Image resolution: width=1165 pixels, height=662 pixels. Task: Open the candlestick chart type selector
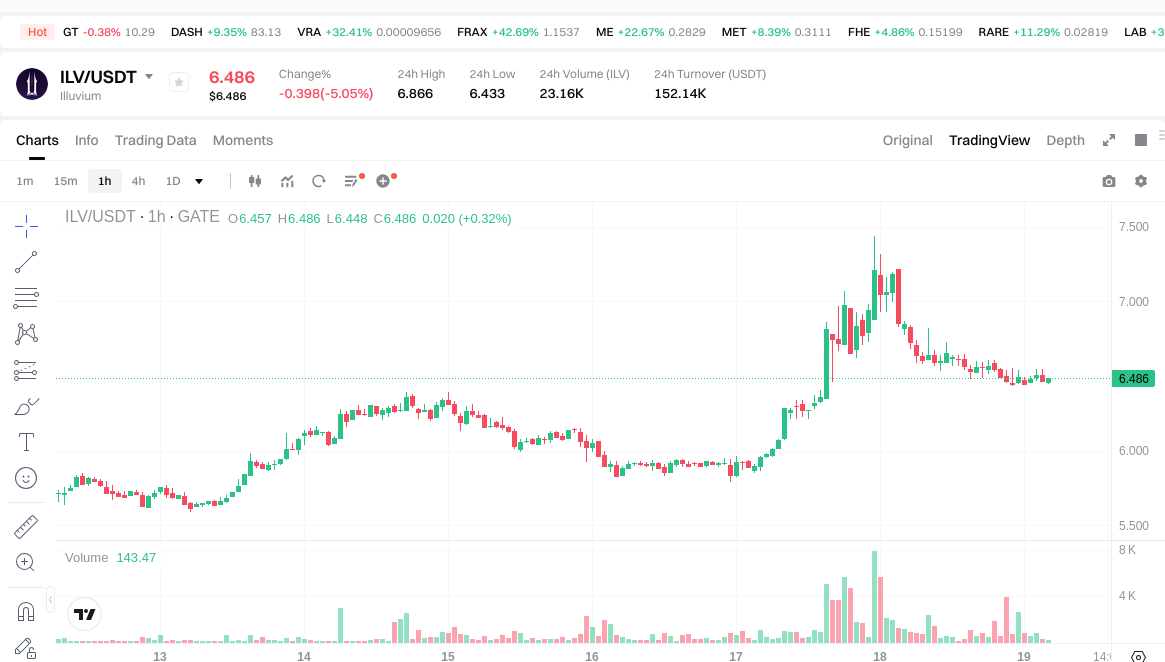(255, 181)
